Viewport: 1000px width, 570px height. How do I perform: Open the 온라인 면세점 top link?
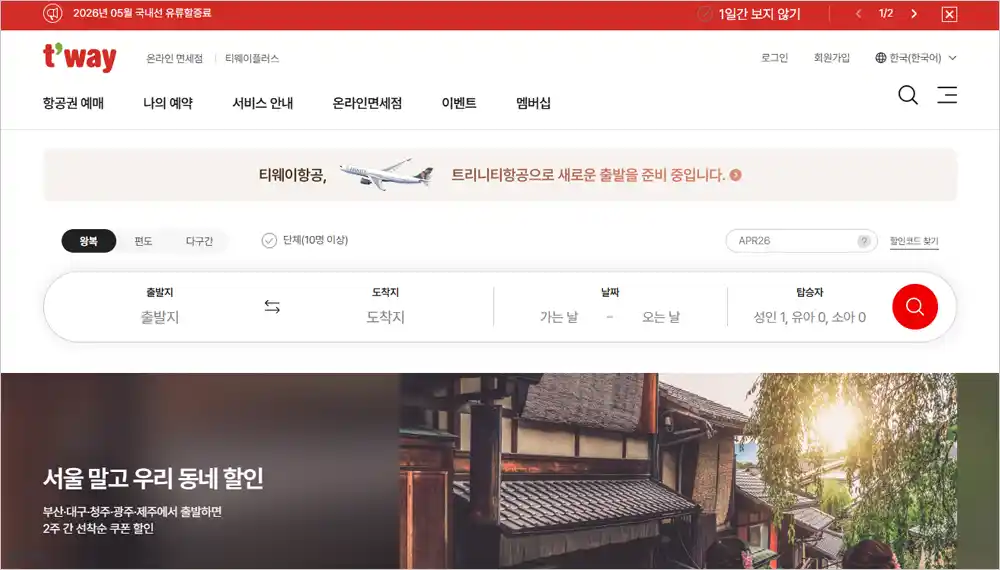click(174, 59)
